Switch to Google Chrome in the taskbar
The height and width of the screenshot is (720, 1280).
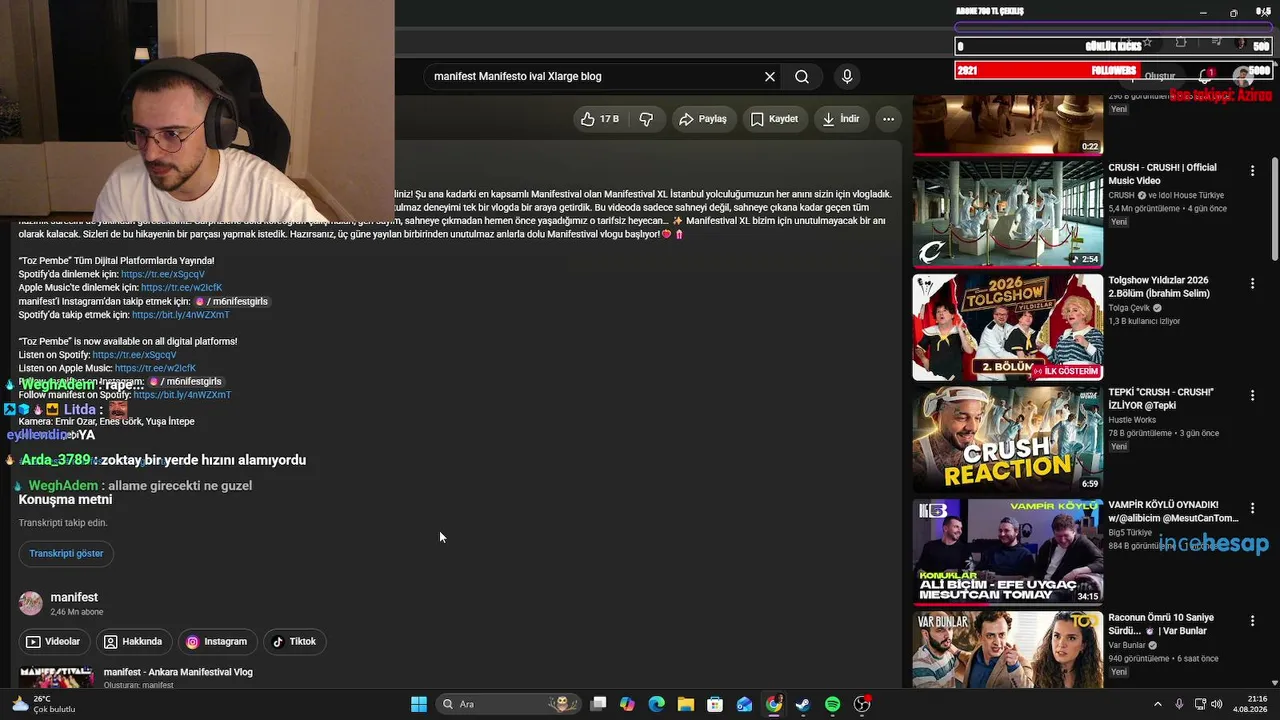click(774, 704)
